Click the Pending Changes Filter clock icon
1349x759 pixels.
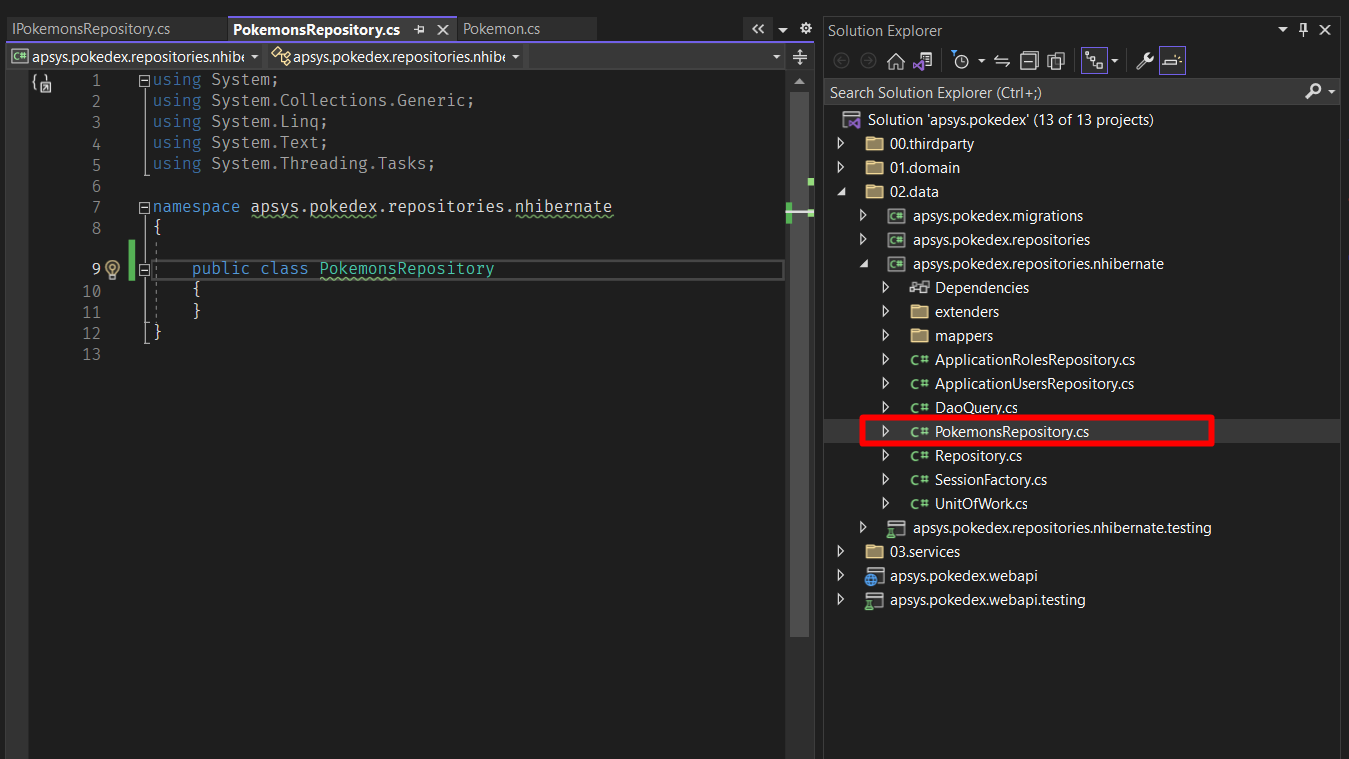coord(961,61)
